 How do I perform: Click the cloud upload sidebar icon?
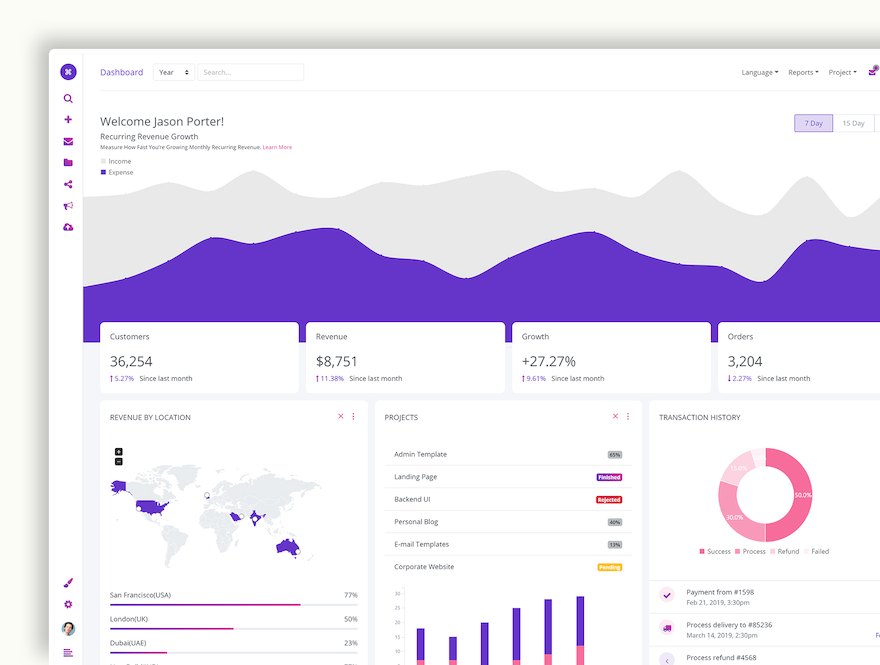[68, 227]
